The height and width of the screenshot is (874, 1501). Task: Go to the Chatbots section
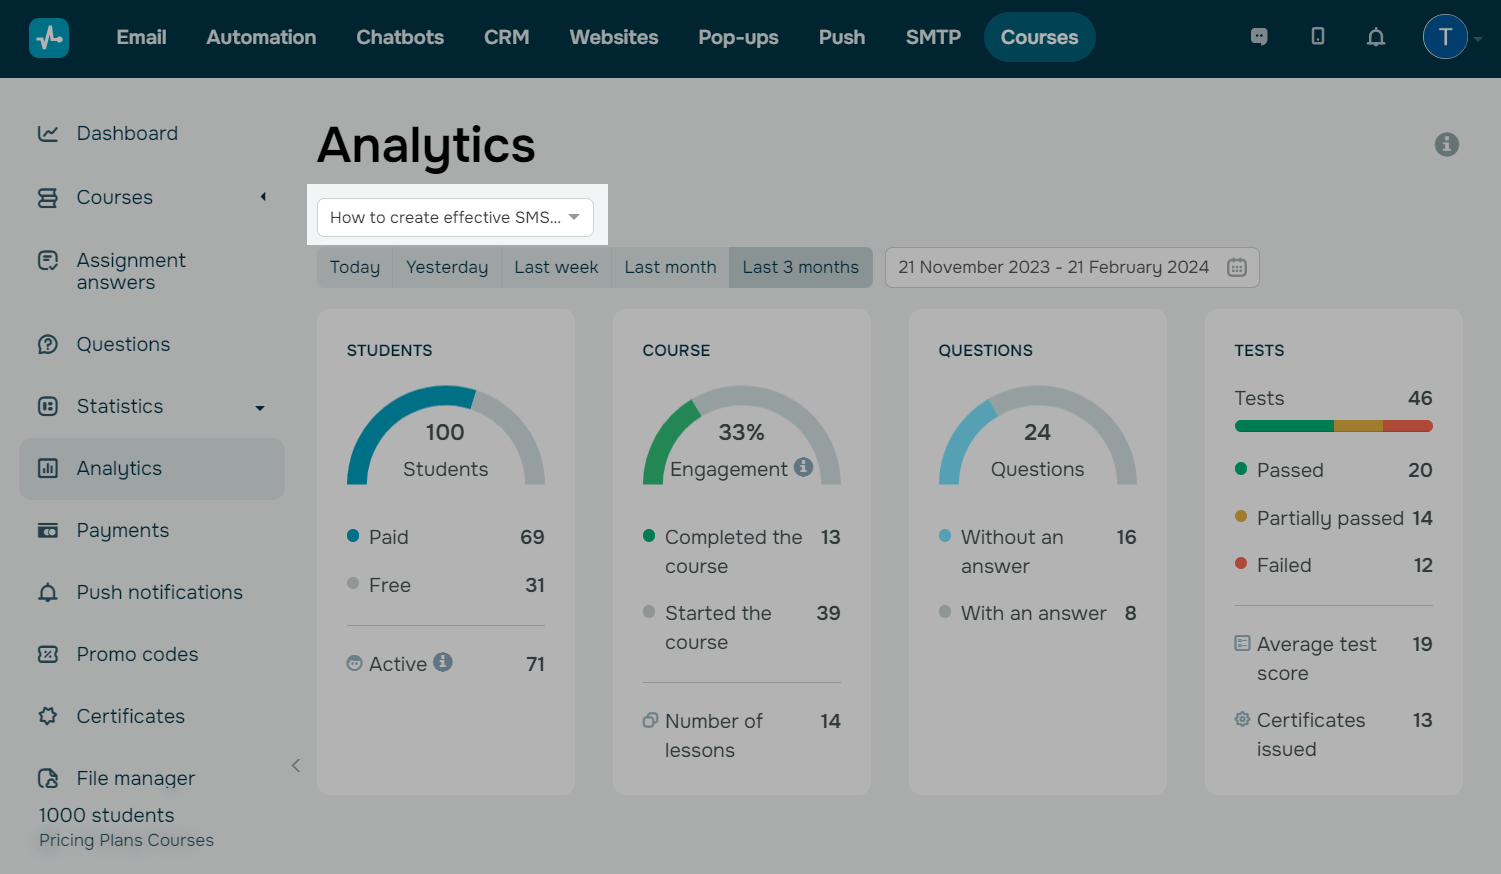pos(400,37)
